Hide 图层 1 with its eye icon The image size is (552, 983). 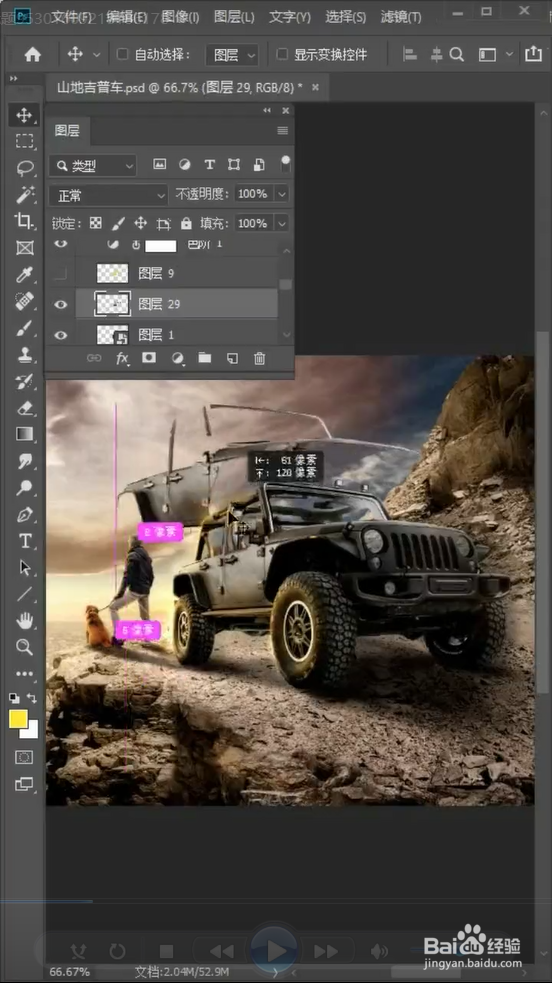tap(60, 335)
